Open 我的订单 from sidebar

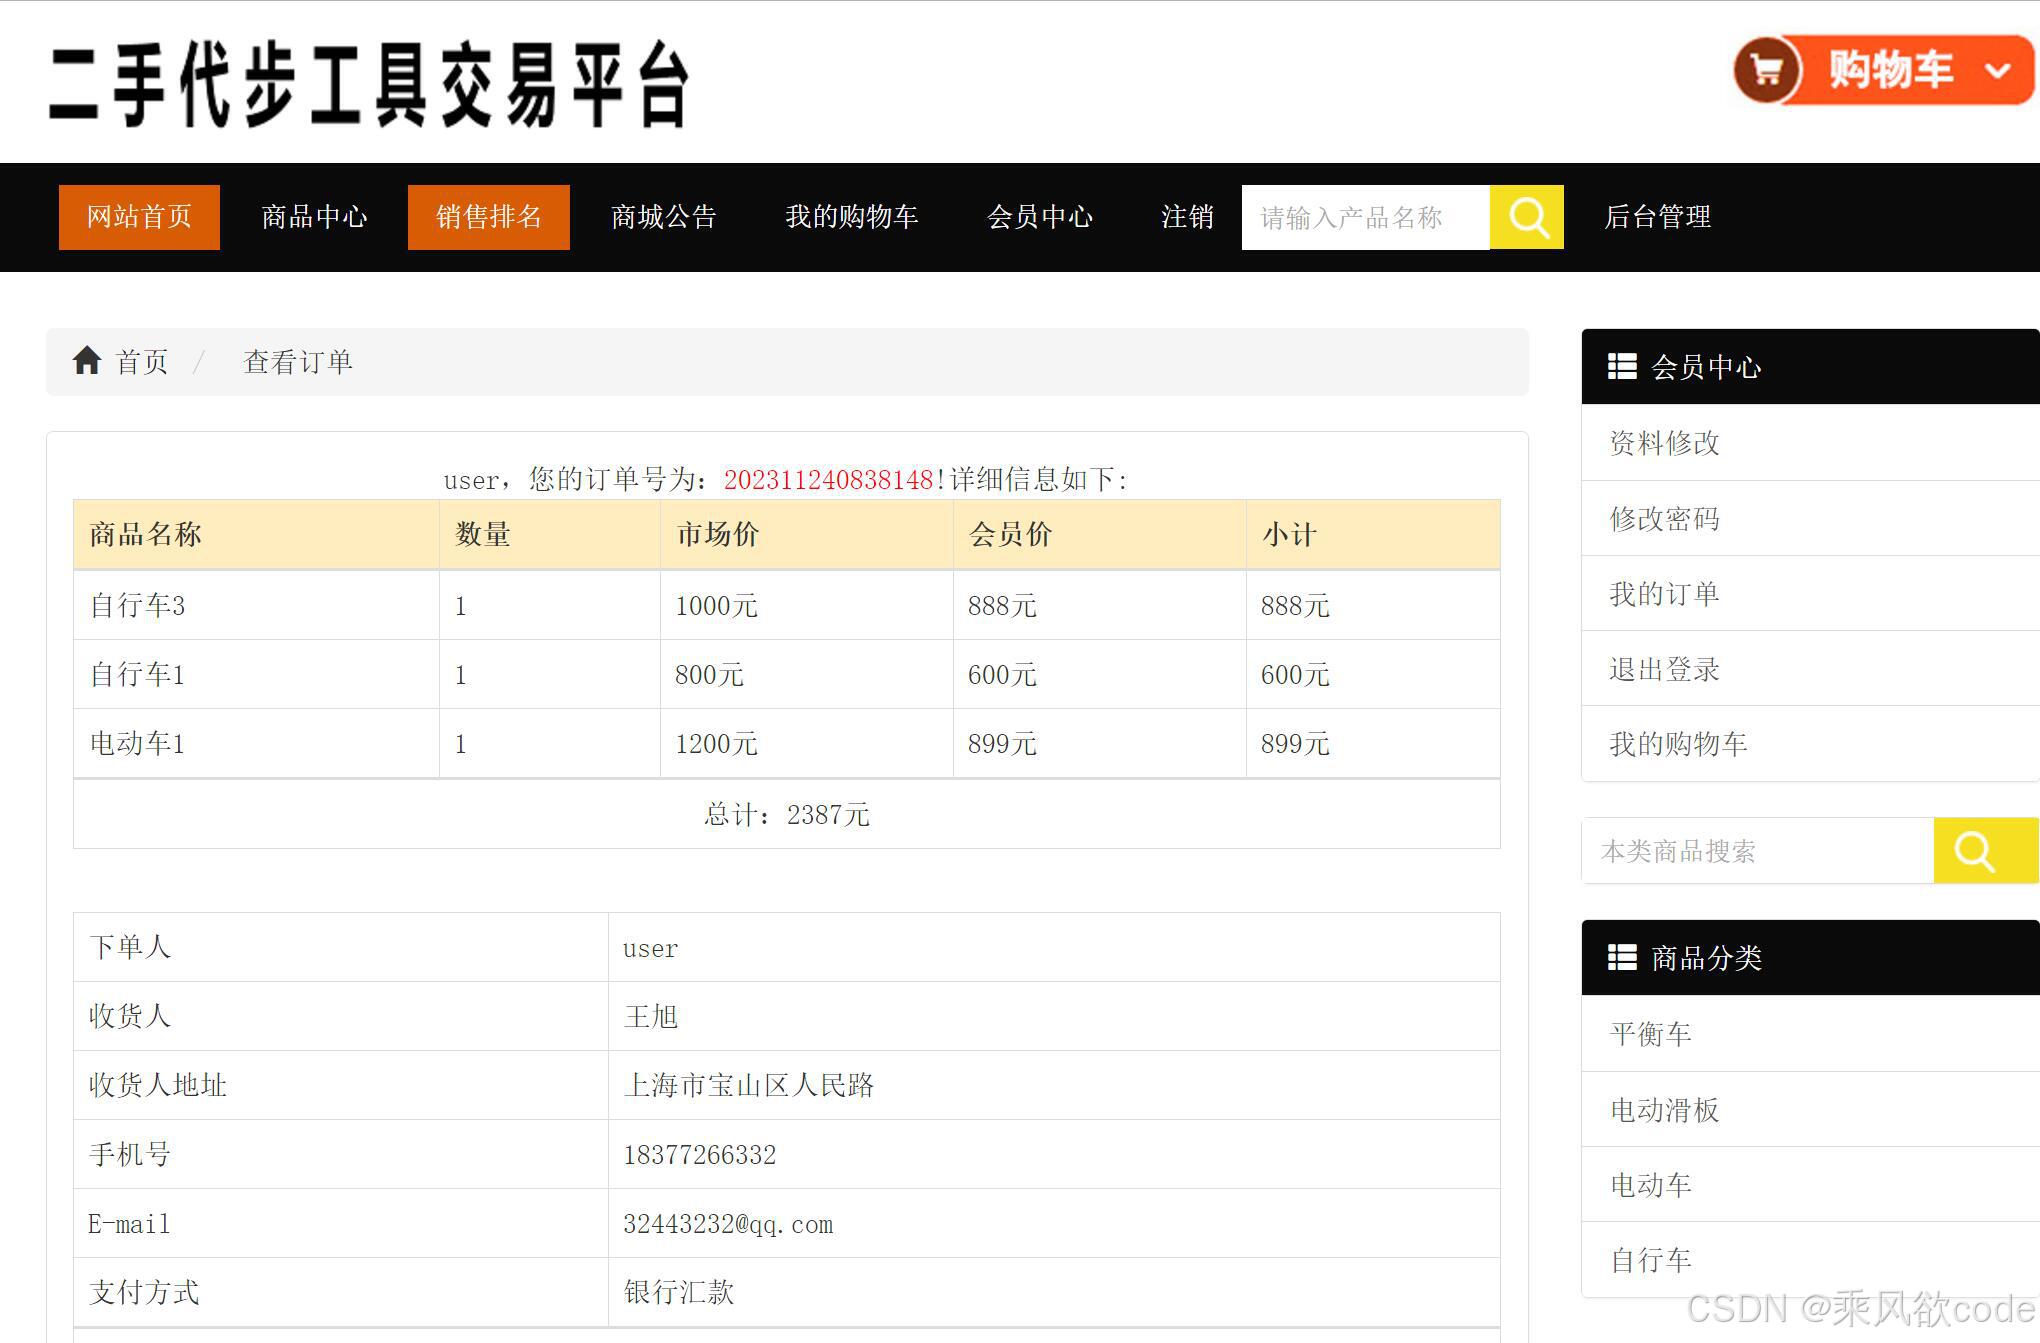pos(1664,594)
